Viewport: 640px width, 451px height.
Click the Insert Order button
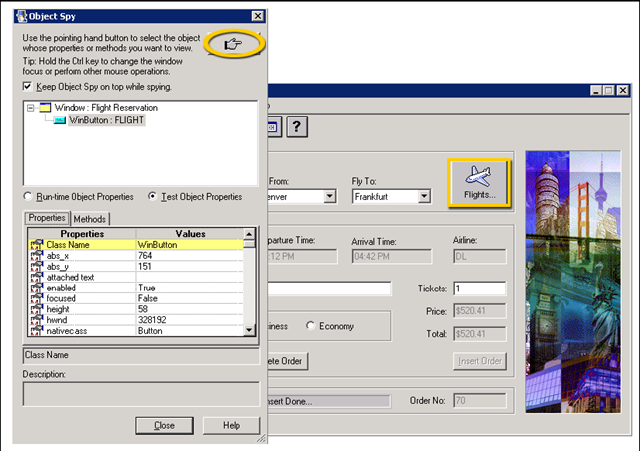tap(480, 361)
